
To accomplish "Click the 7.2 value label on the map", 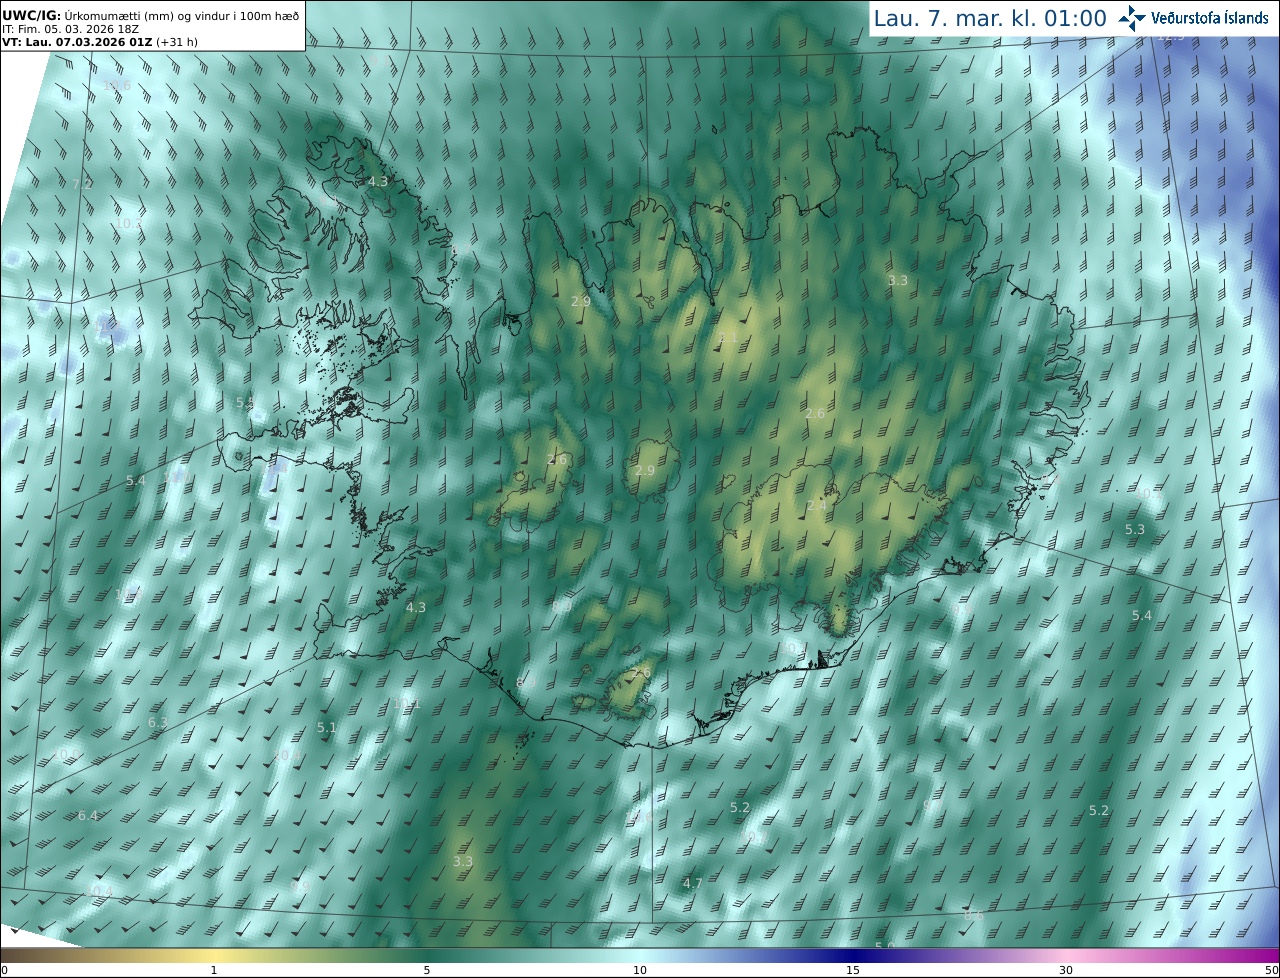I will [82, 184].
